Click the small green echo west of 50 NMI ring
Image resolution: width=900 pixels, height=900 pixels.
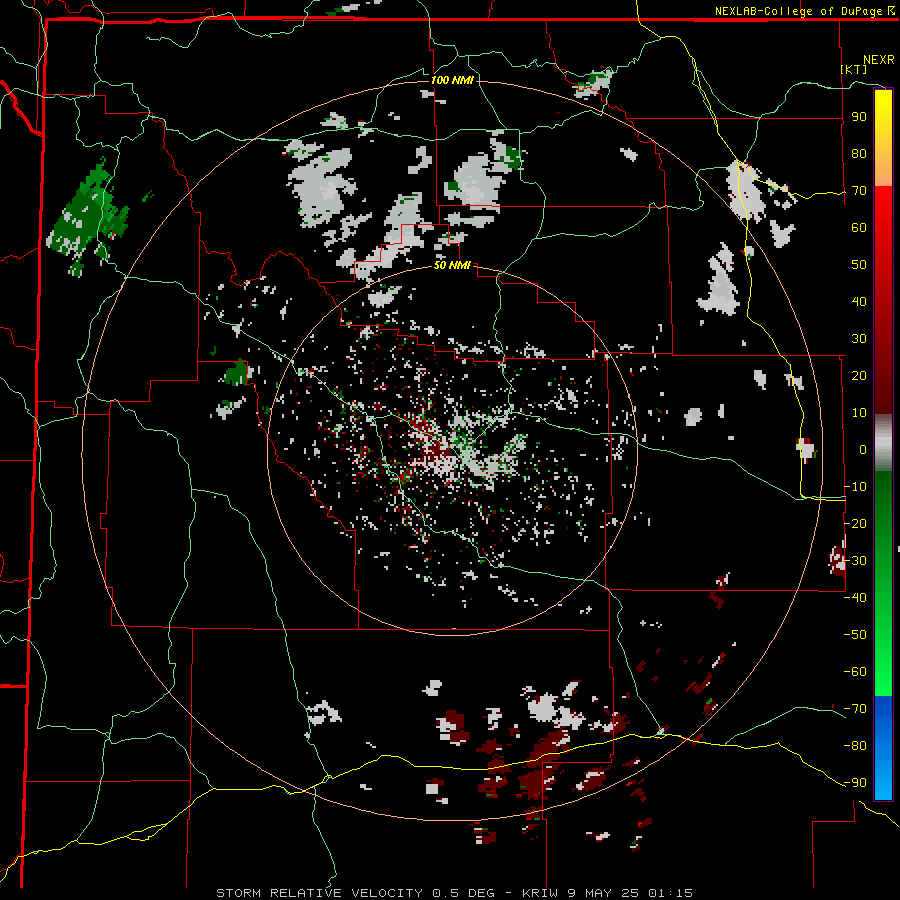[236, 373]
